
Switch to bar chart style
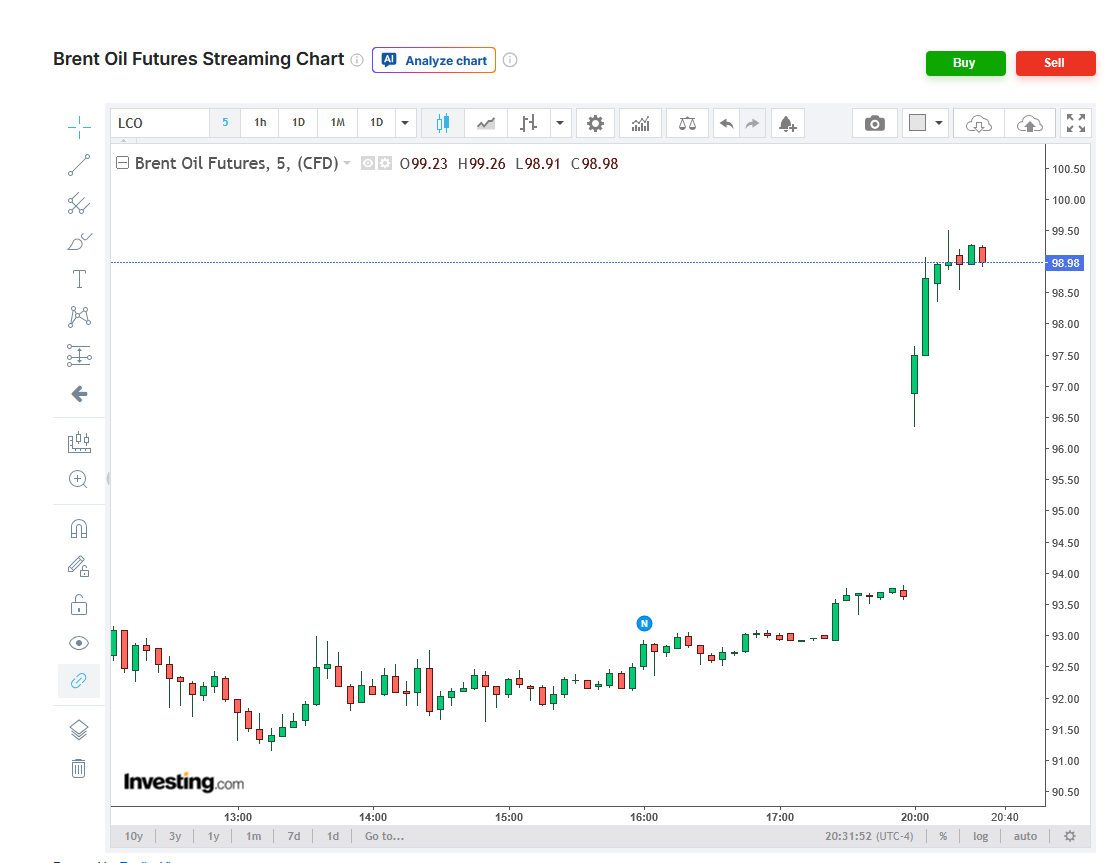[x=529, y=124]
